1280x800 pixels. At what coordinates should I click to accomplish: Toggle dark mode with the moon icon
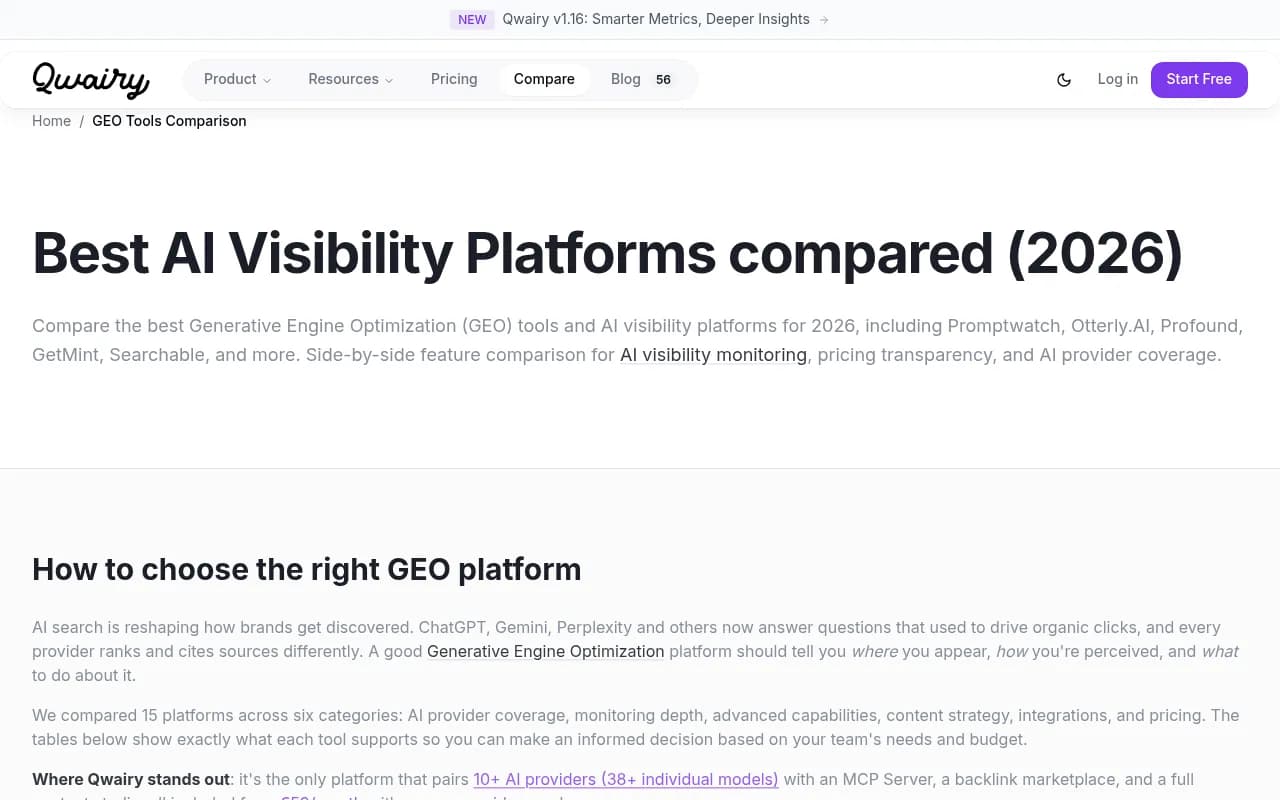(x=1064, y=79)
